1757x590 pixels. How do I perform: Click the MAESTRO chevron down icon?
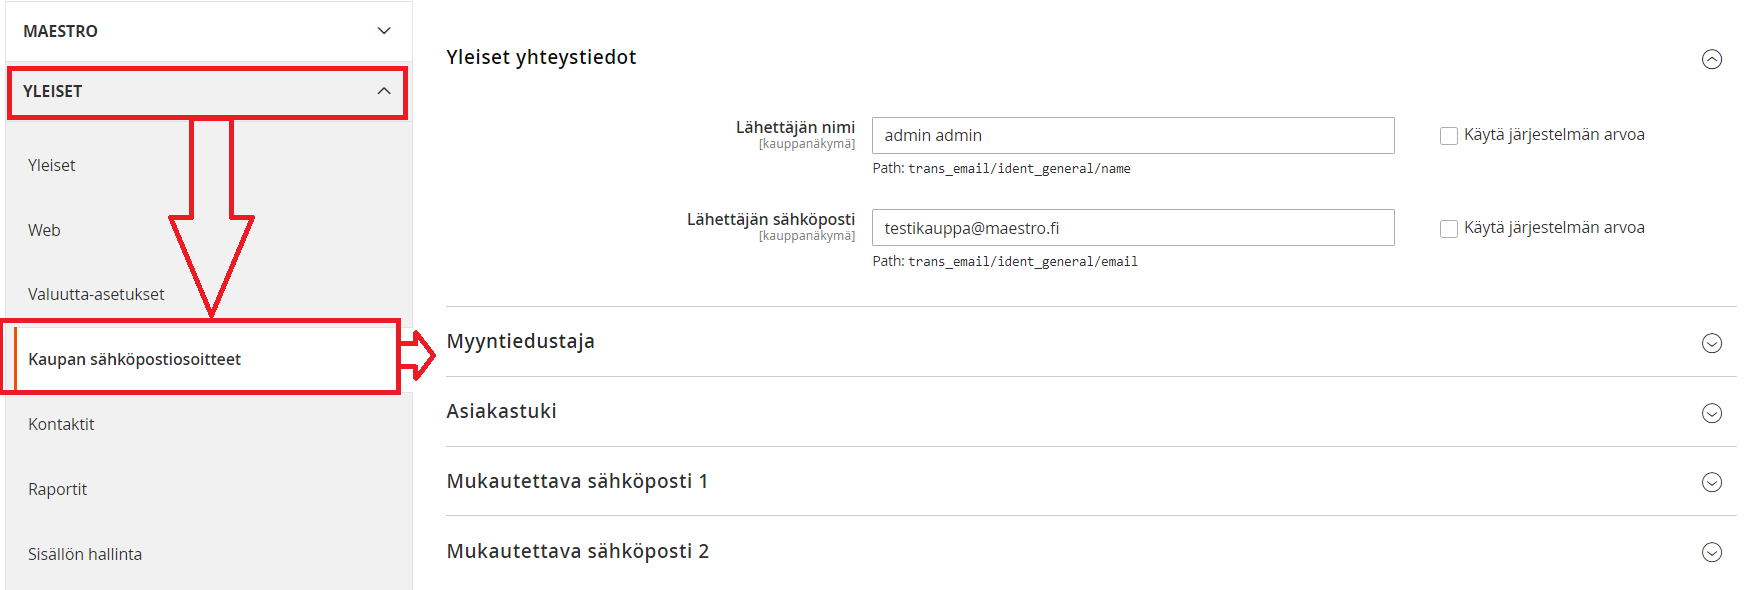coord(384,31)
